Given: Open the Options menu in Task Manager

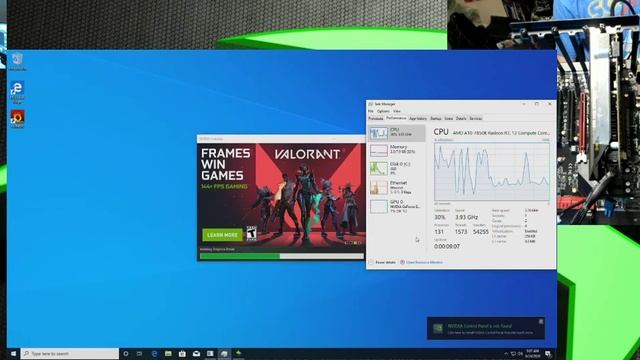Looking at the screenshot, I should (383, 111).
